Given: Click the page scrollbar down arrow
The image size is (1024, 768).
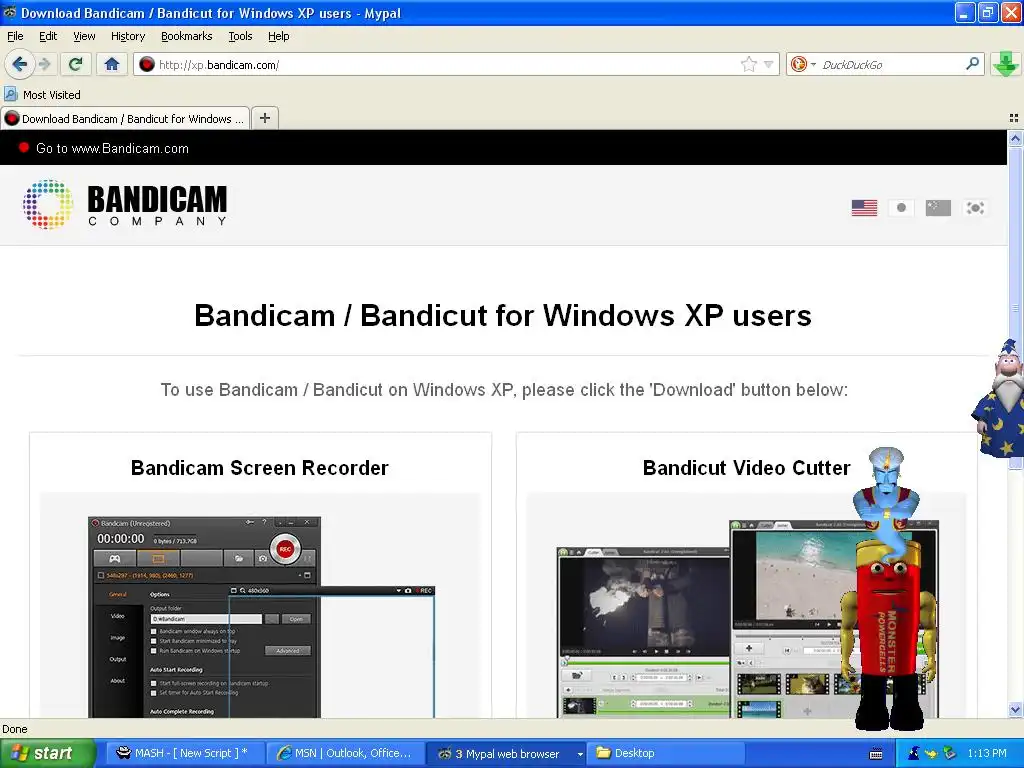Looking at the screenshot, I should [x=1015, y=709].
